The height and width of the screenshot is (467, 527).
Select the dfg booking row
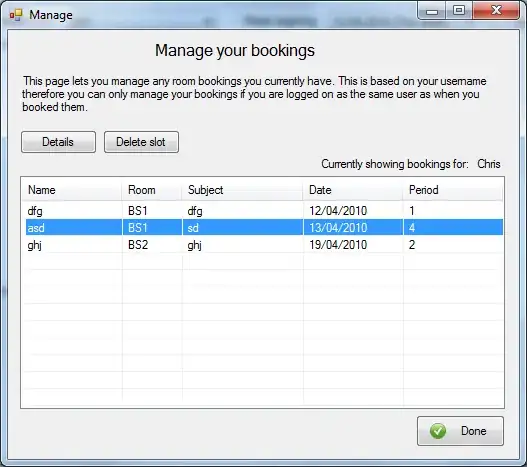tap(264, 211)
